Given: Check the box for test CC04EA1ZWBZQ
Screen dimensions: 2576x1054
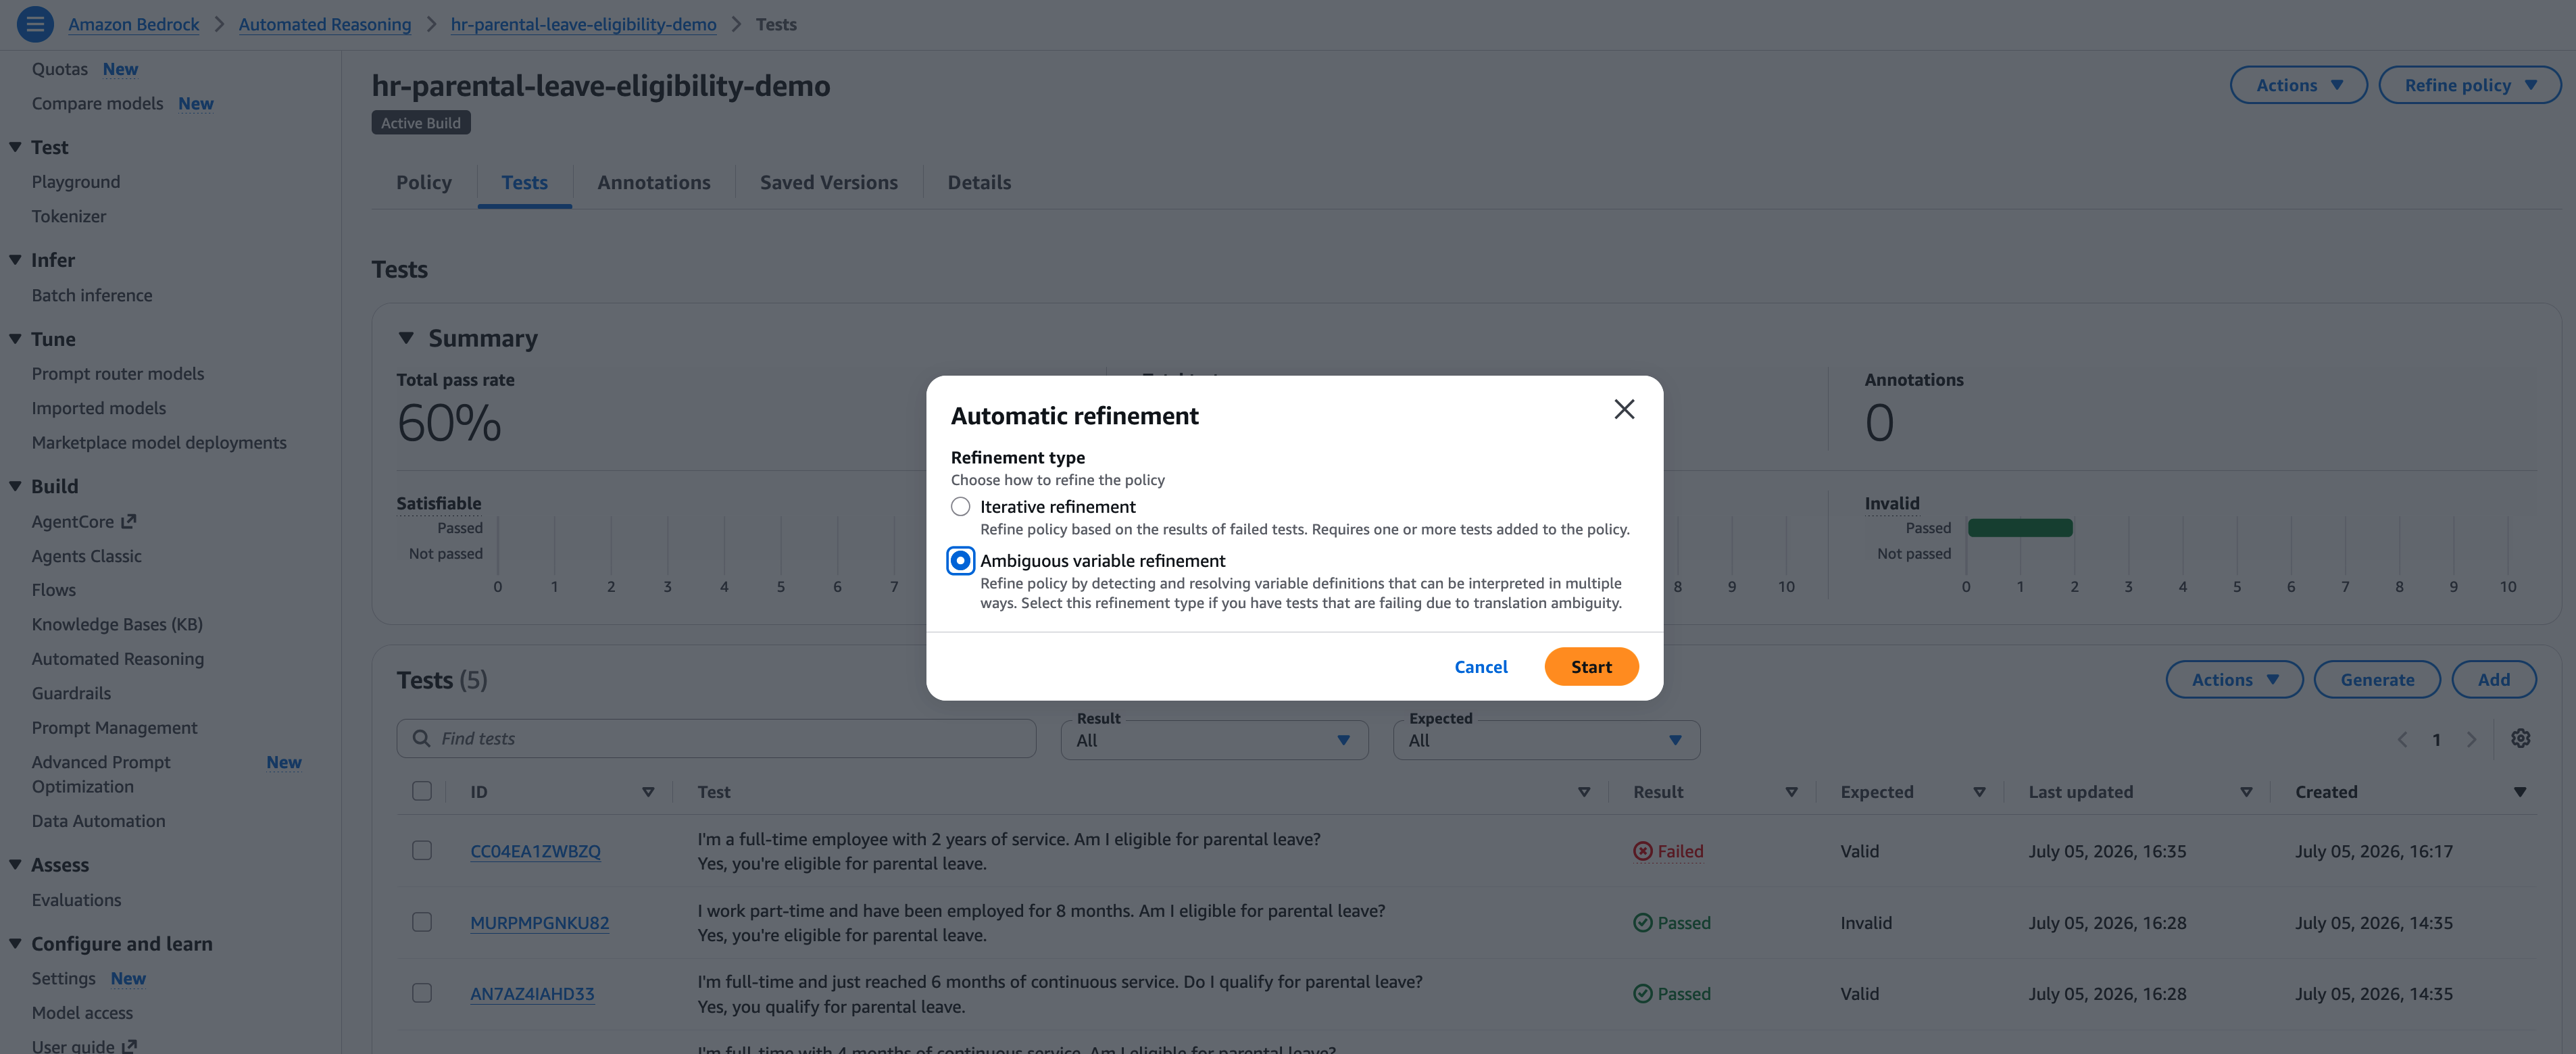Looking at the screenshot, I should pyautogui.click(x=422, y=850).
